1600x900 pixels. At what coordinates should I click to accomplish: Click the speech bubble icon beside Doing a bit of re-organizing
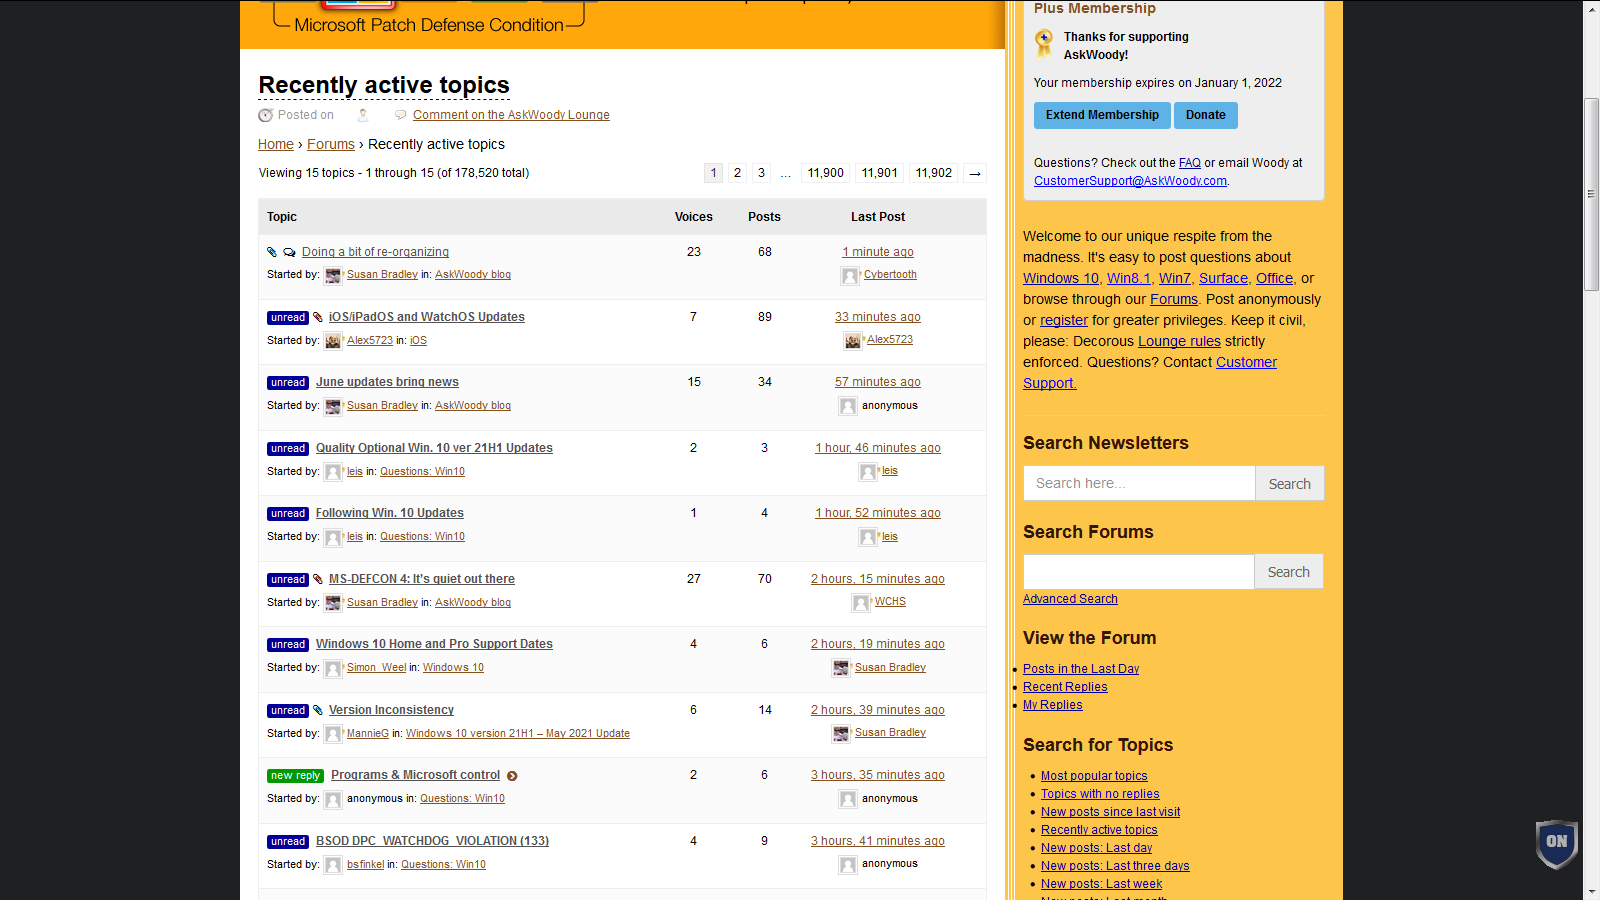289,252
